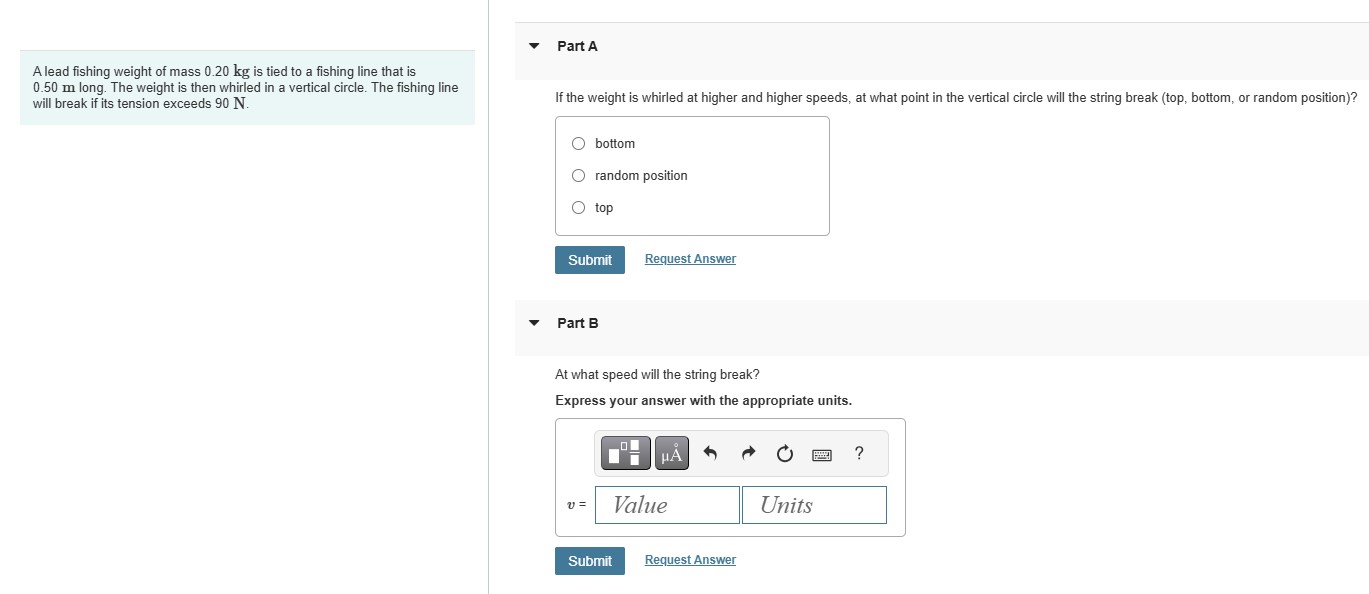Click the Part A header label
This screenshot has height=594, width=1369.
tap(577, 46)
